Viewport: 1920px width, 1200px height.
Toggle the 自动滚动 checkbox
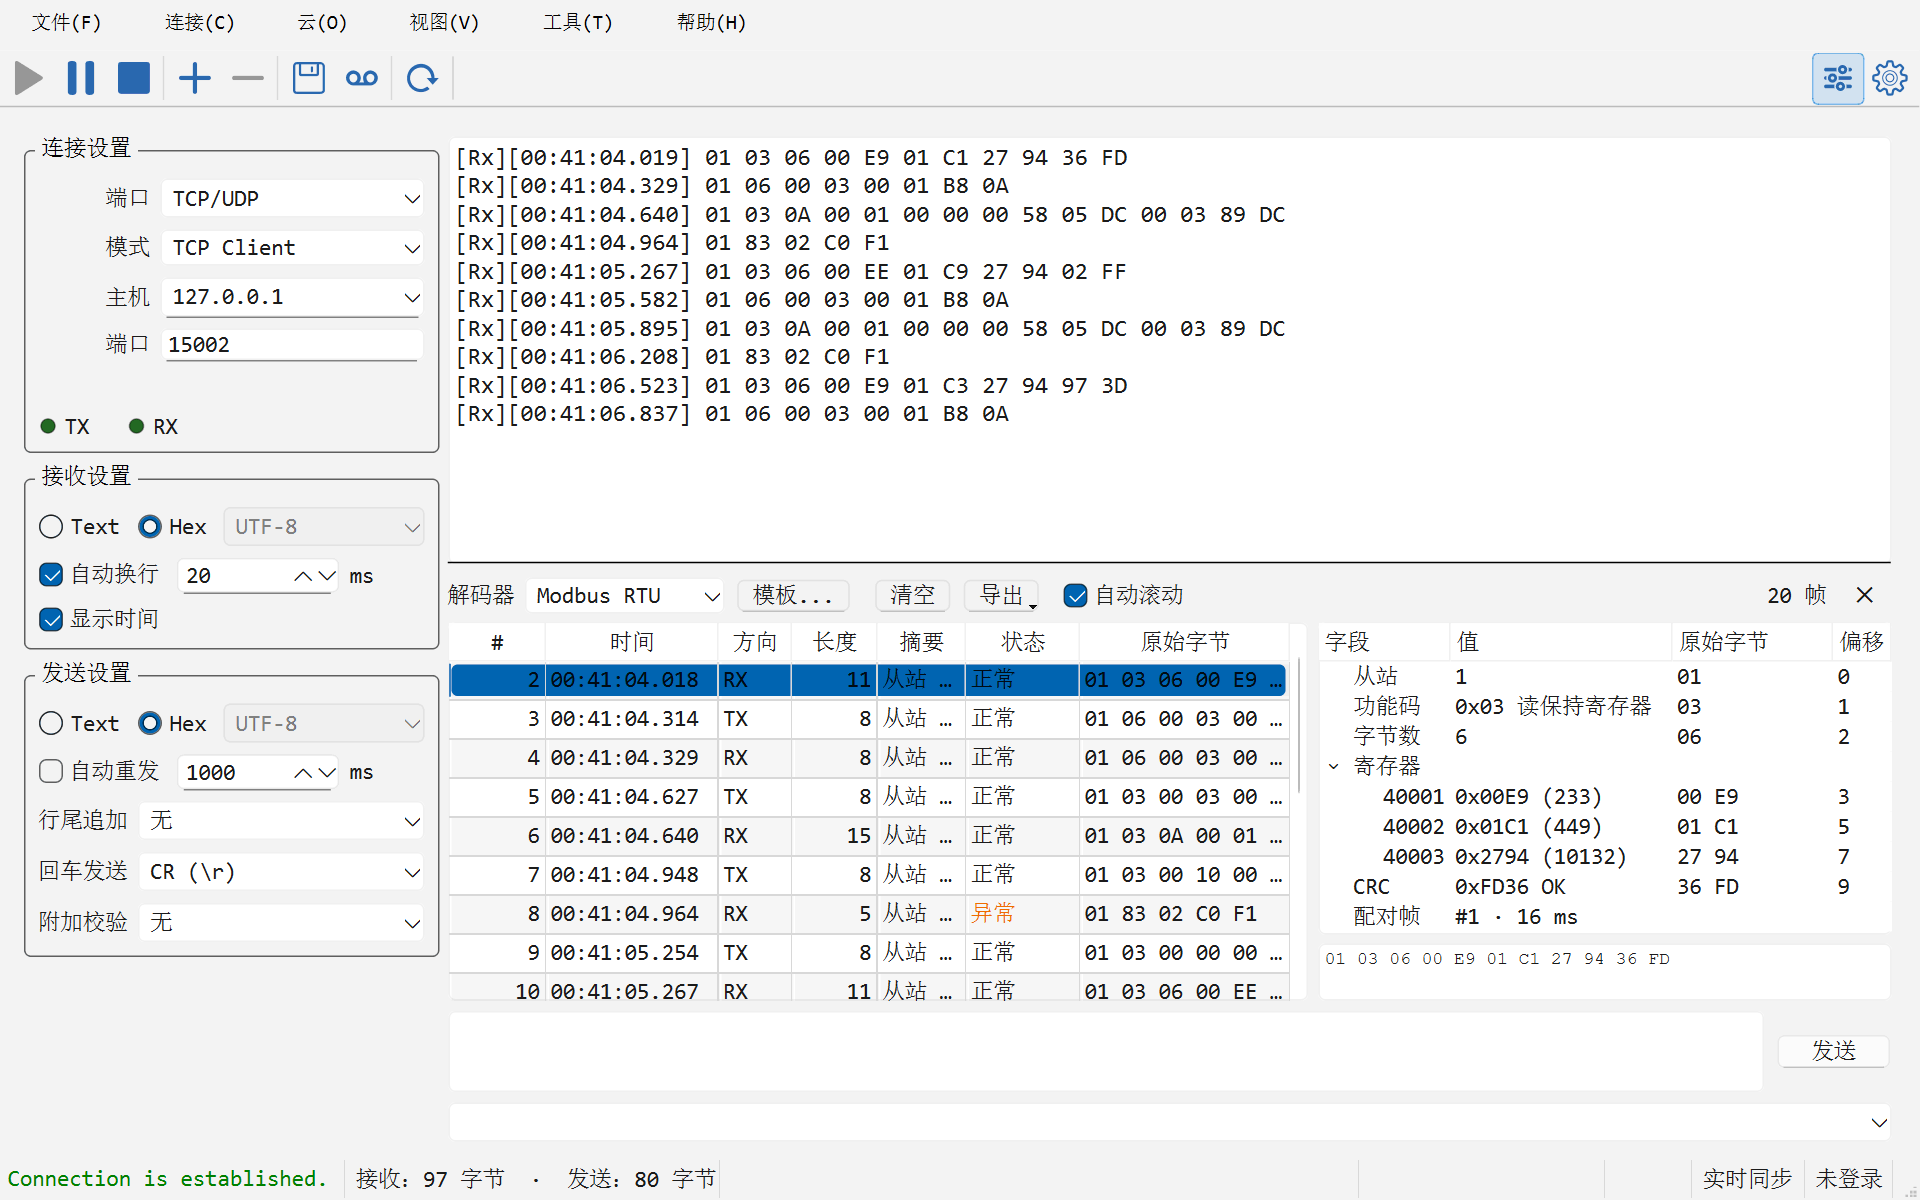(x=1124, y=595)
